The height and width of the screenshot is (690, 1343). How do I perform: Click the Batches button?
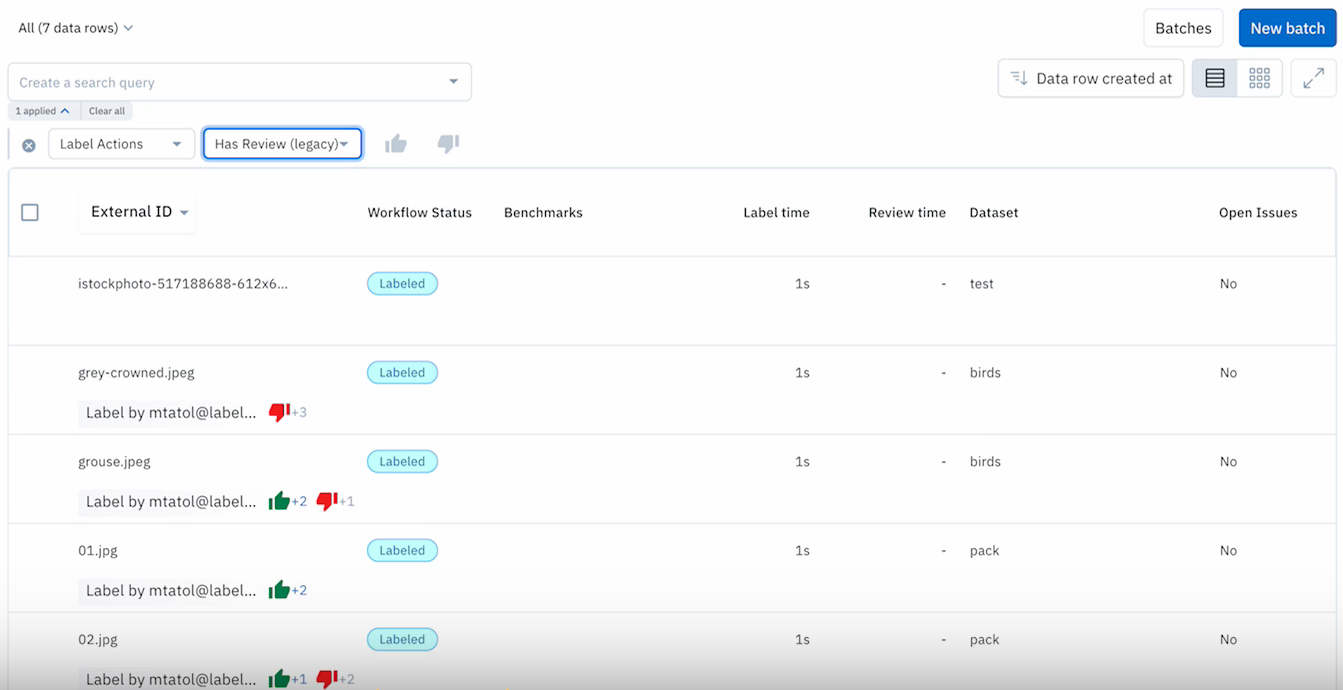pos(1183,28)
